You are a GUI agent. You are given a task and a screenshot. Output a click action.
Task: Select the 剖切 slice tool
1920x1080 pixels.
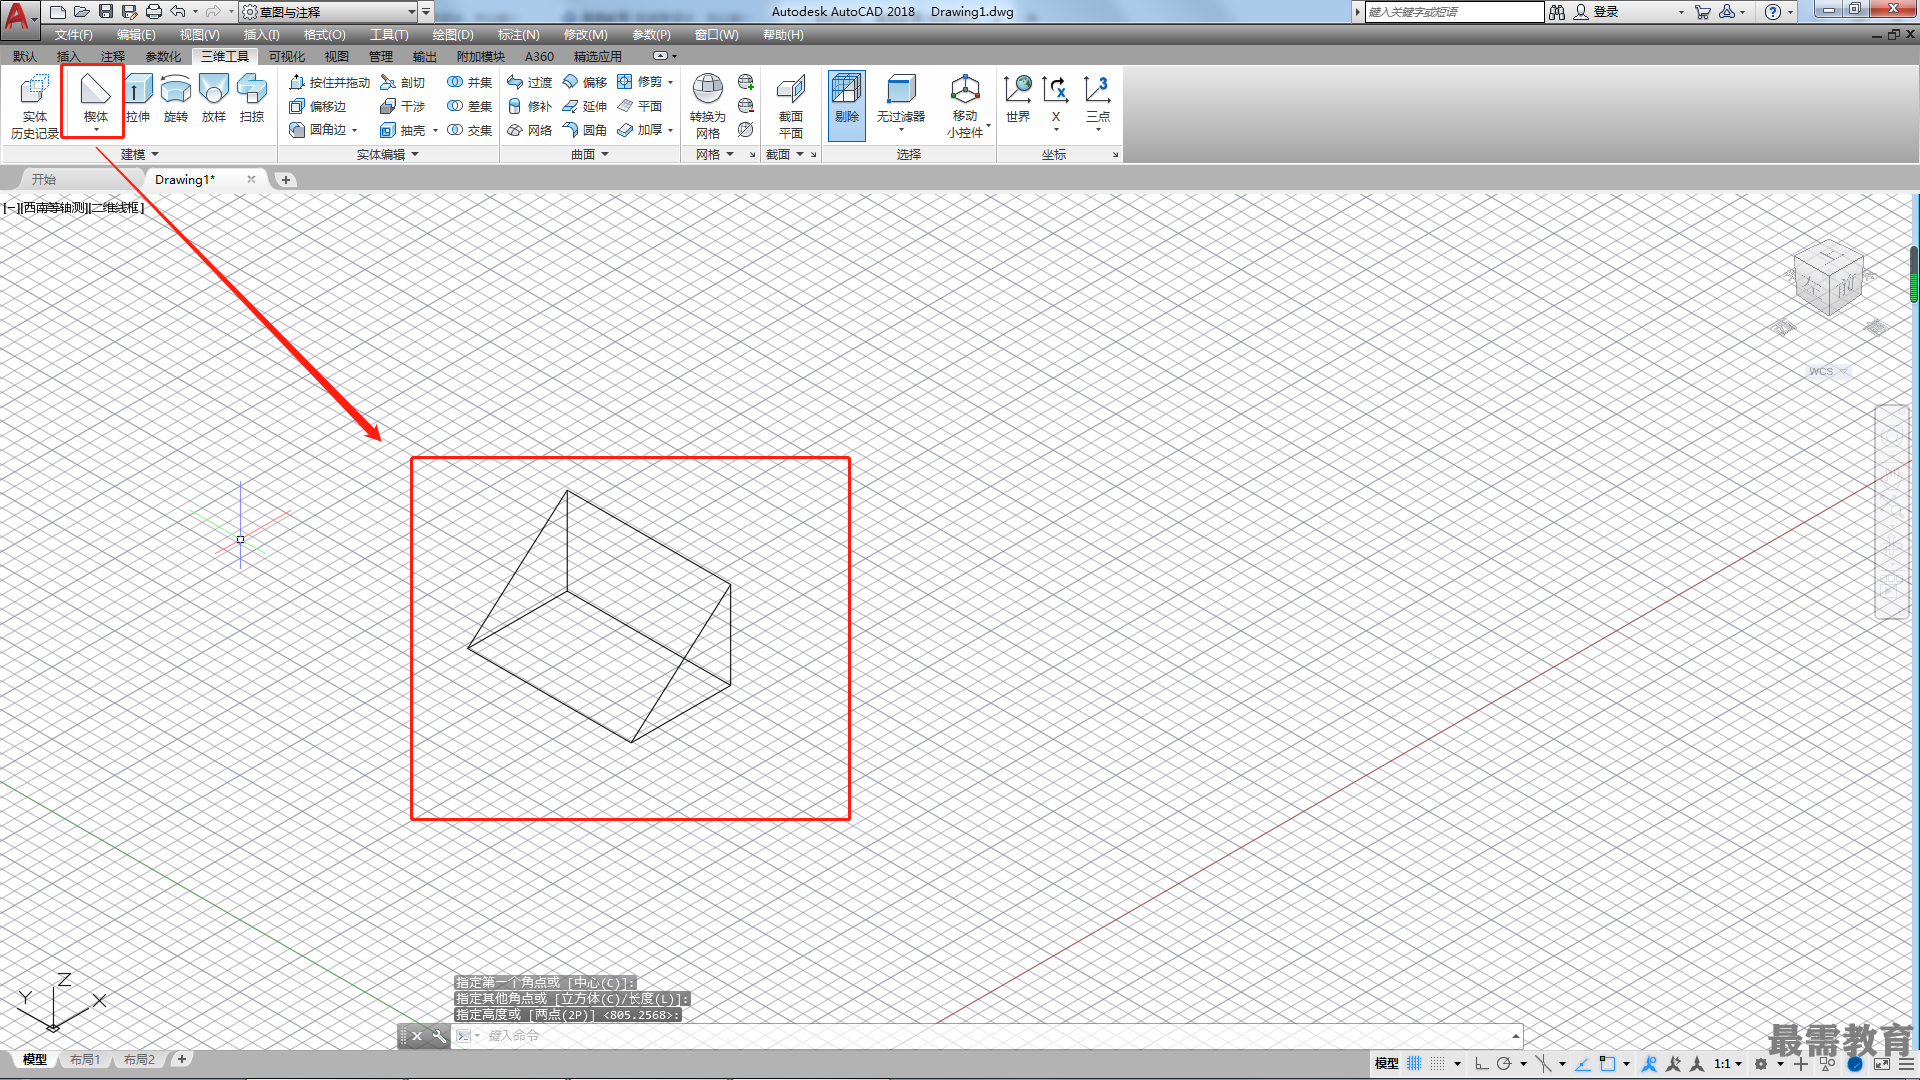(x=403, y=82)
